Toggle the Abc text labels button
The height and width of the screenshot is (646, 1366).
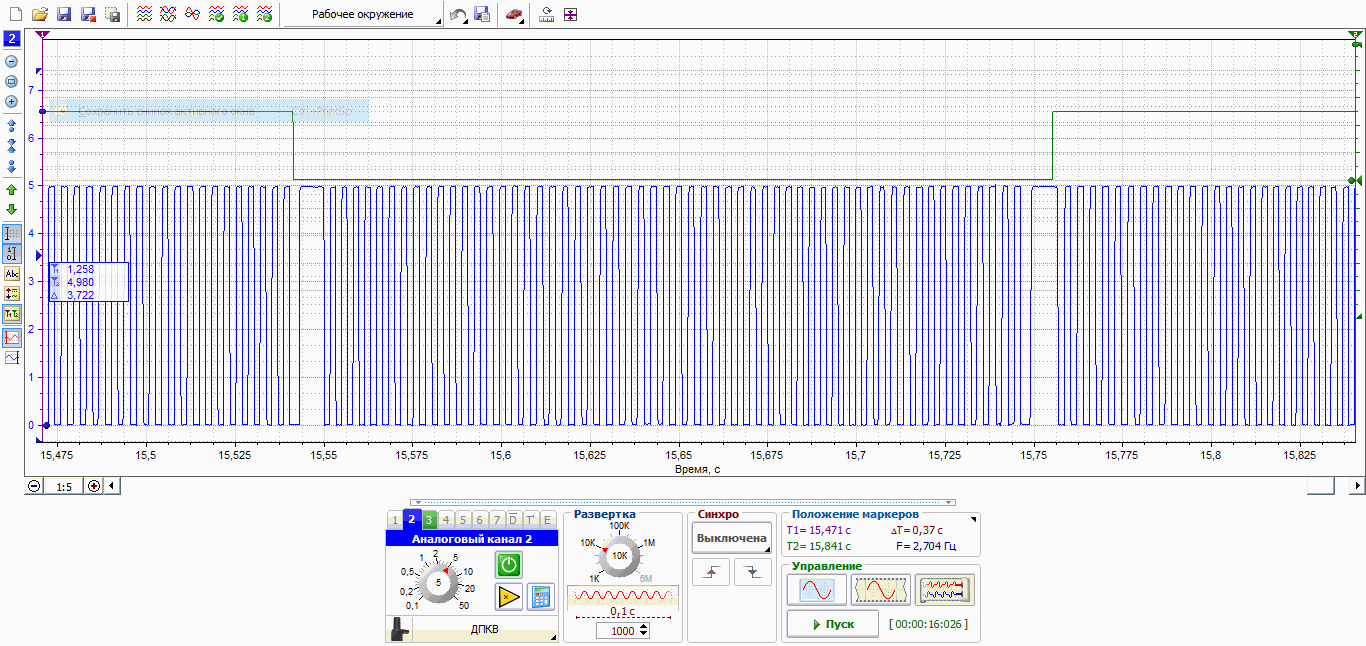12,273
